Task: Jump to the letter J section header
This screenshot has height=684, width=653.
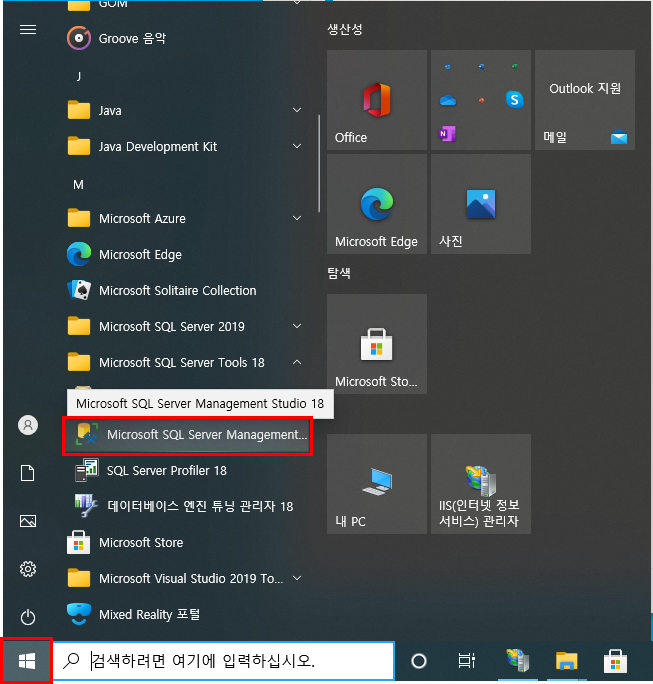Action: pyautogui.click(x=79, y=76)
